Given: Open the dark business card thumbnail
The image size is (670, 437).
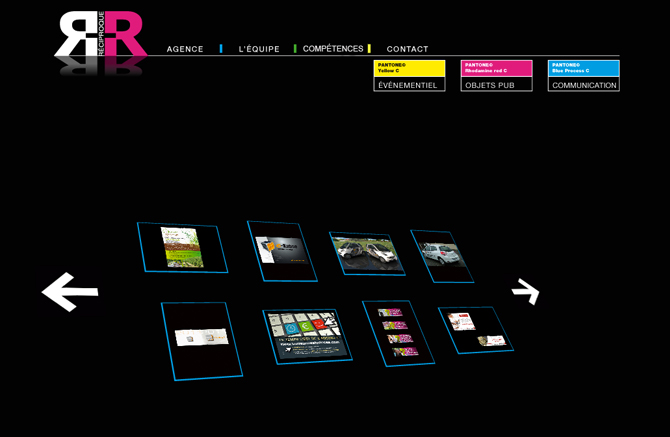Looking at the screenshot, I should click(x=282, y=251).
